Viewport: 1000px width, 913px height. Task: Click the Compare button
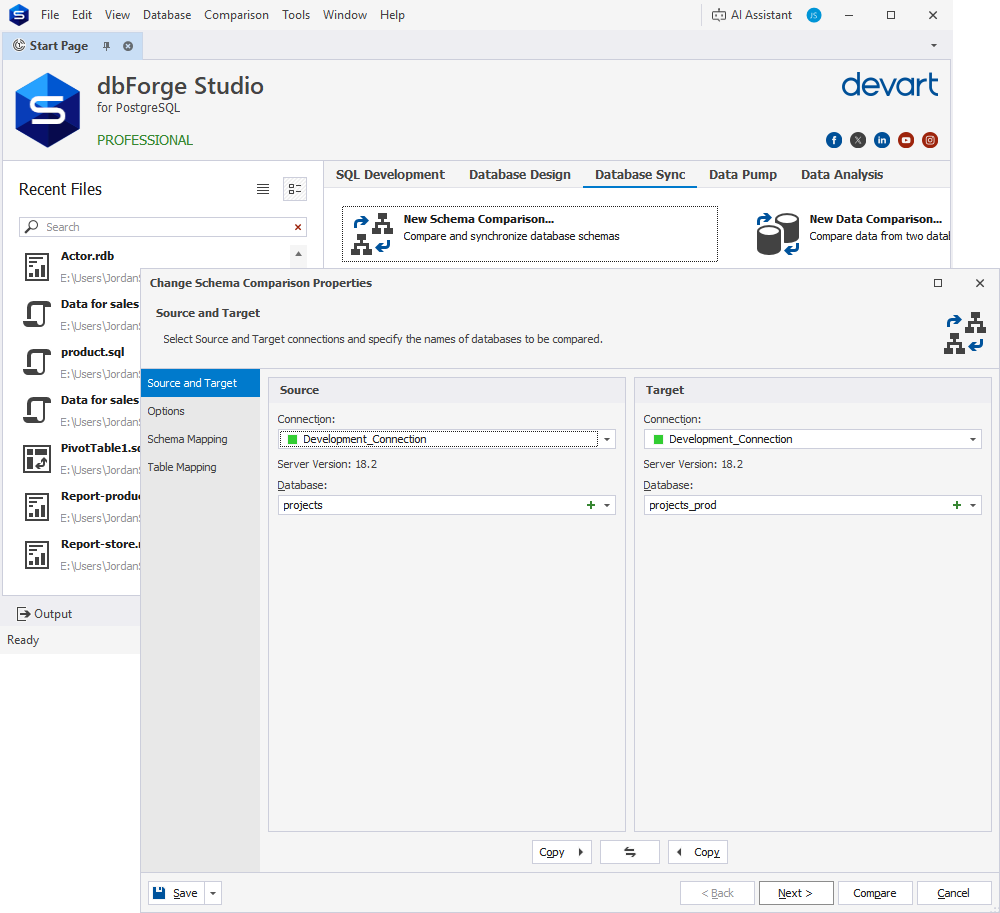pos(875,893)
